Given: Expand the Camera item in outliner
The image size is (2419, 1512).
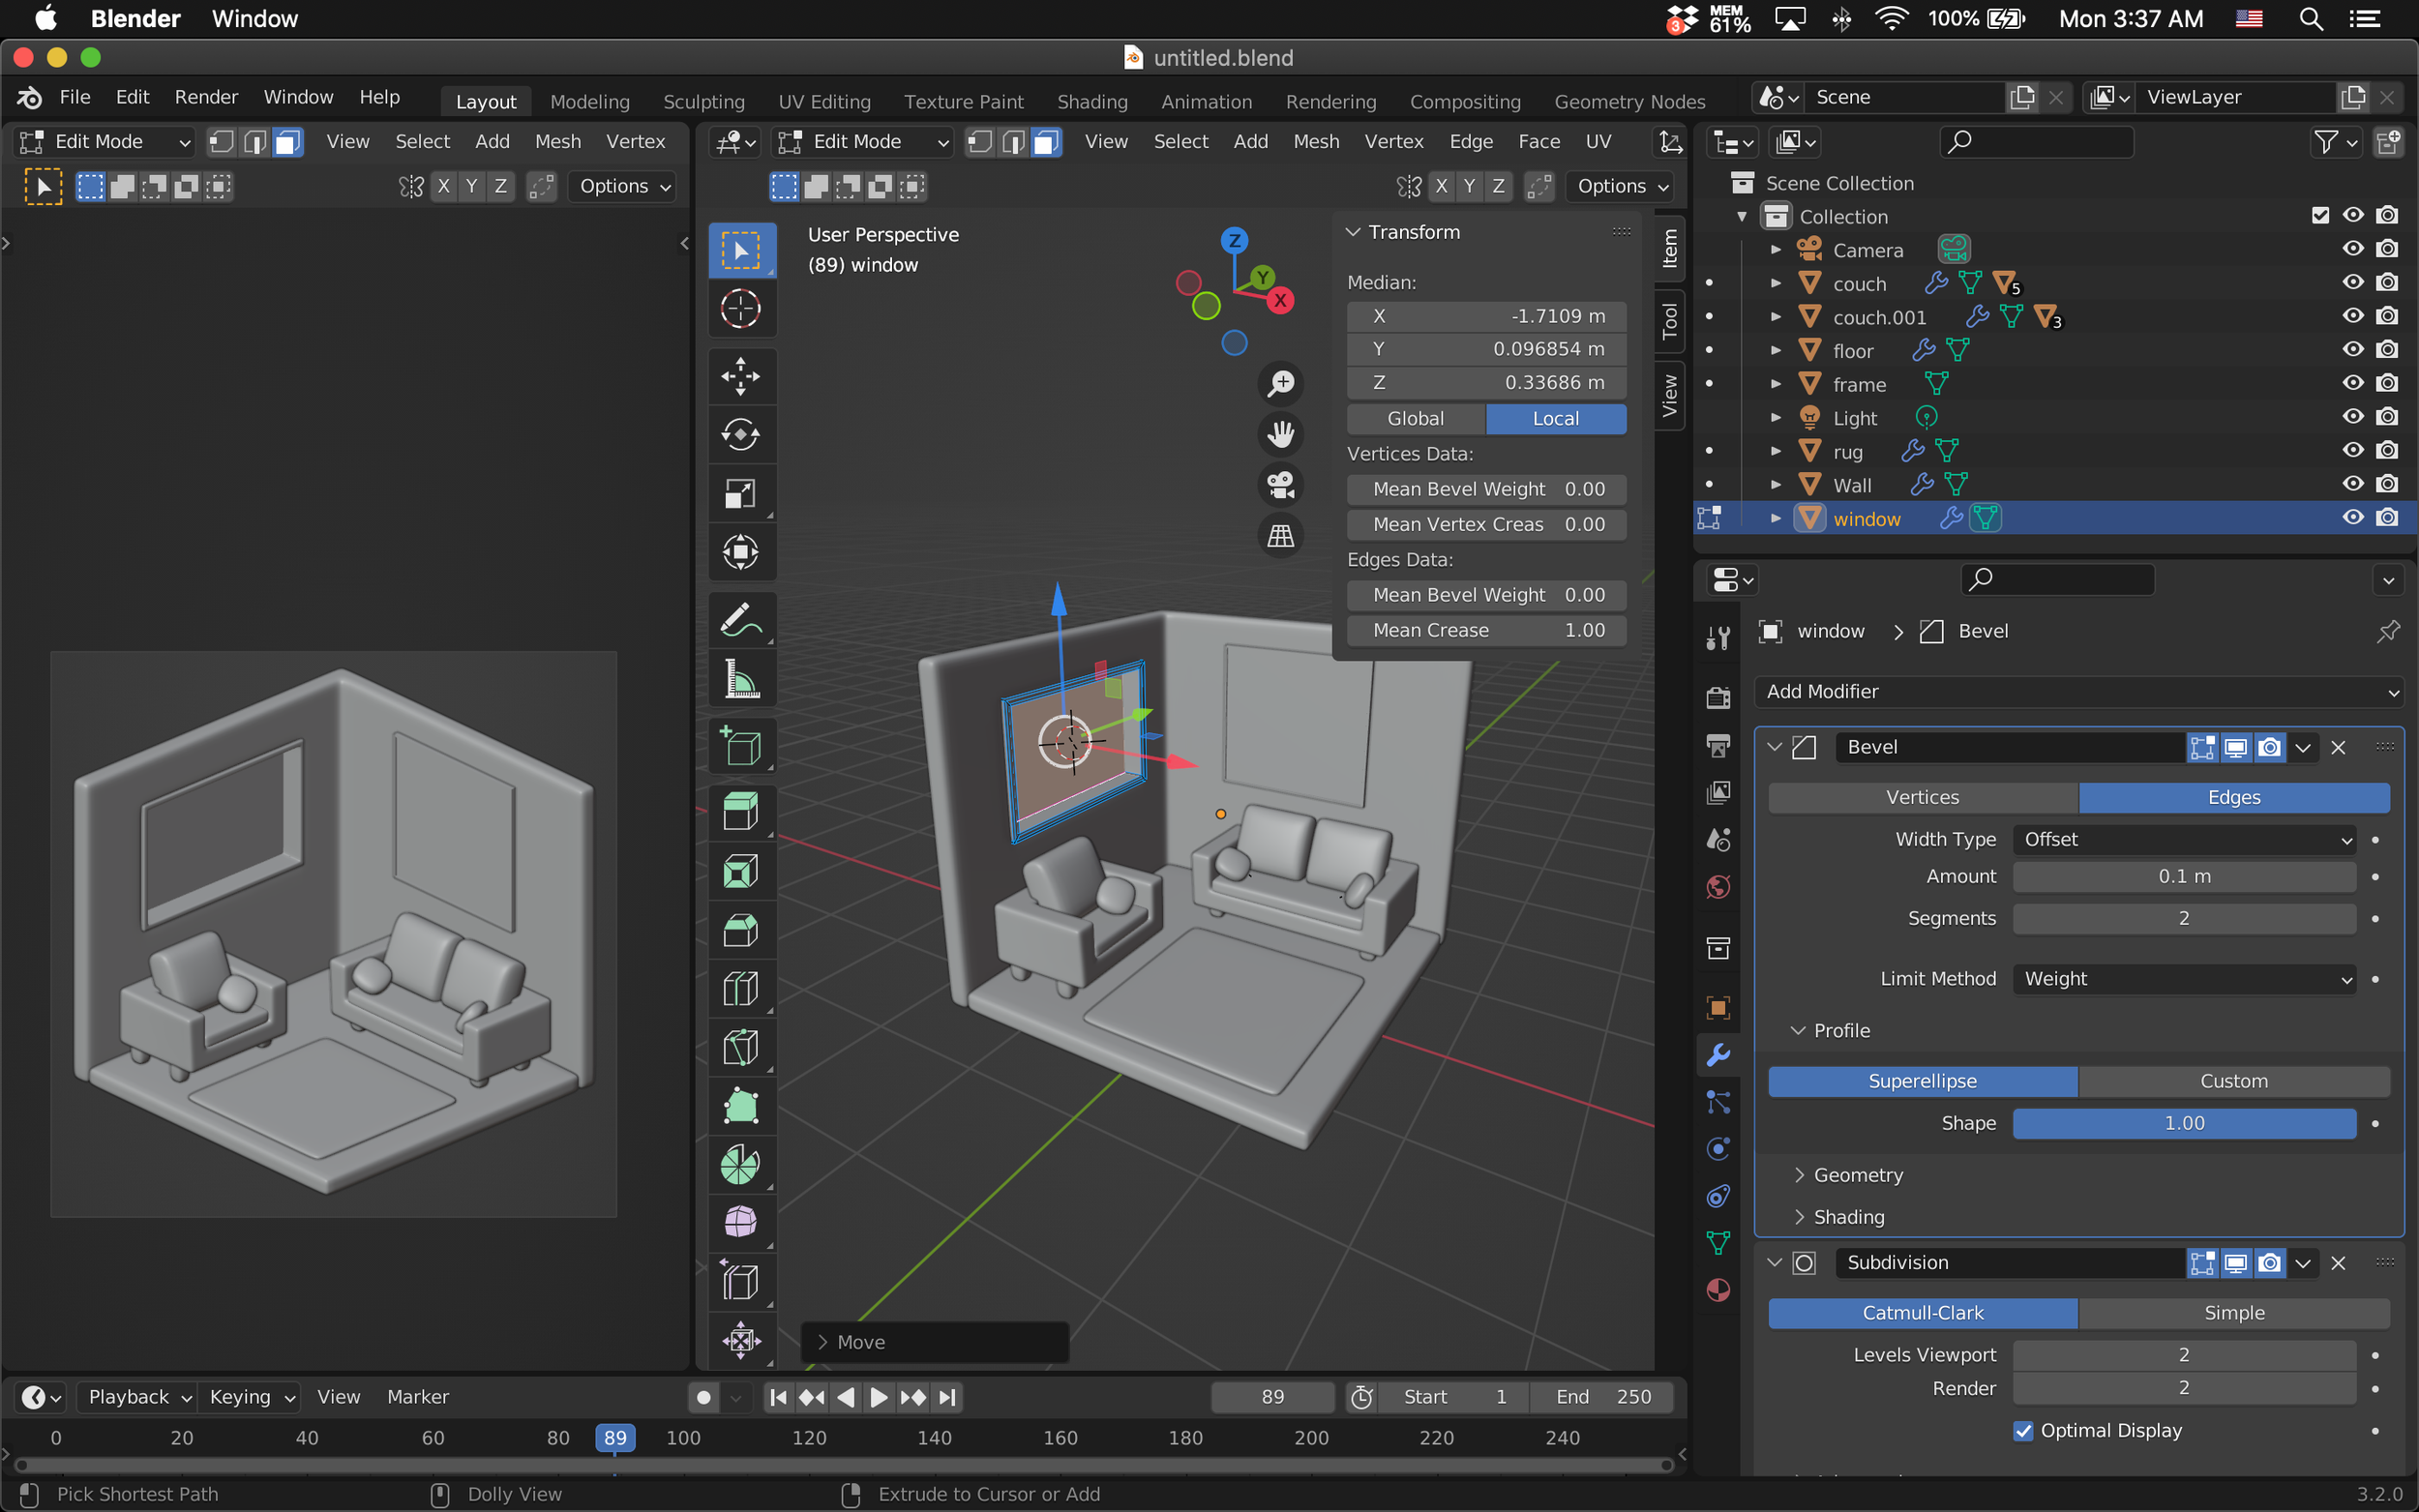Looking at the screenshot, I should (1776, 250).
